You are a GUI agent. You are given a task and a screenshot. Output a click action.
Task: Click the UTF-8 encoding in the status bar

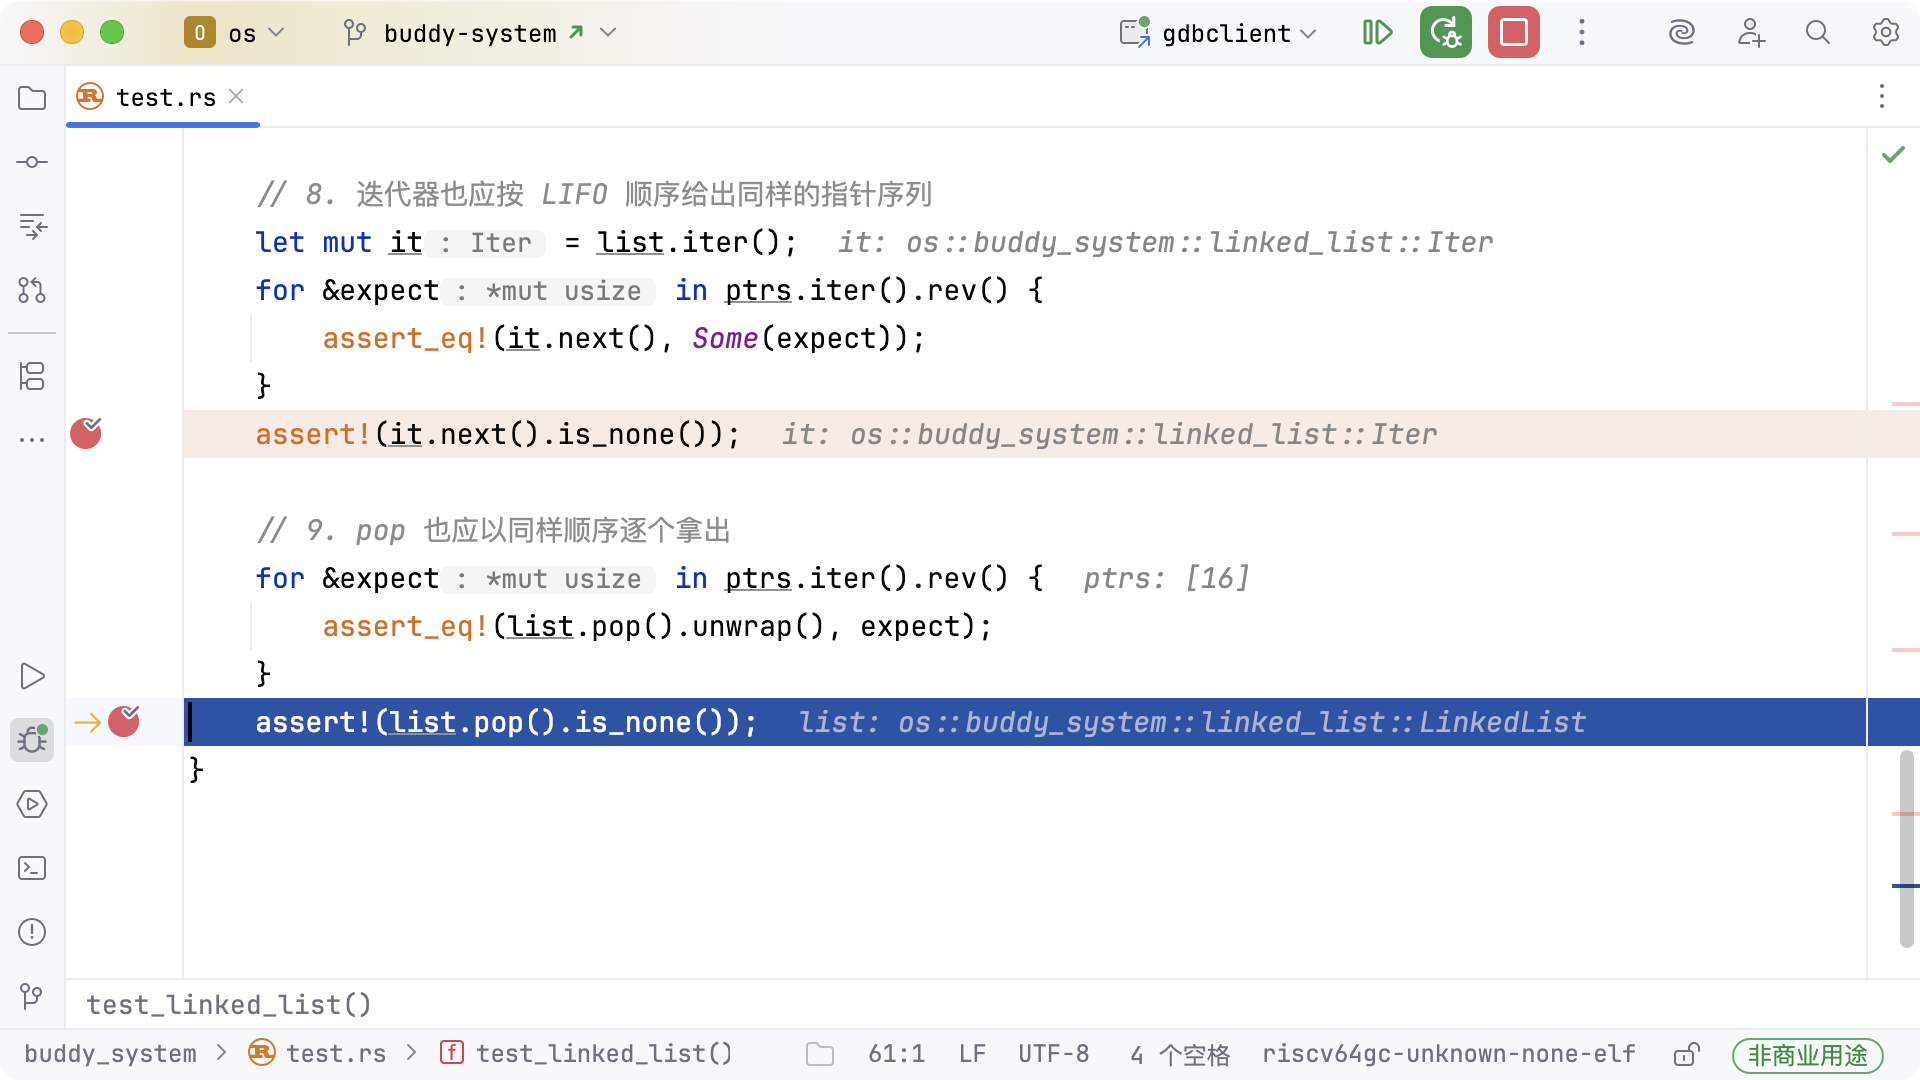coord(1053,1054)
